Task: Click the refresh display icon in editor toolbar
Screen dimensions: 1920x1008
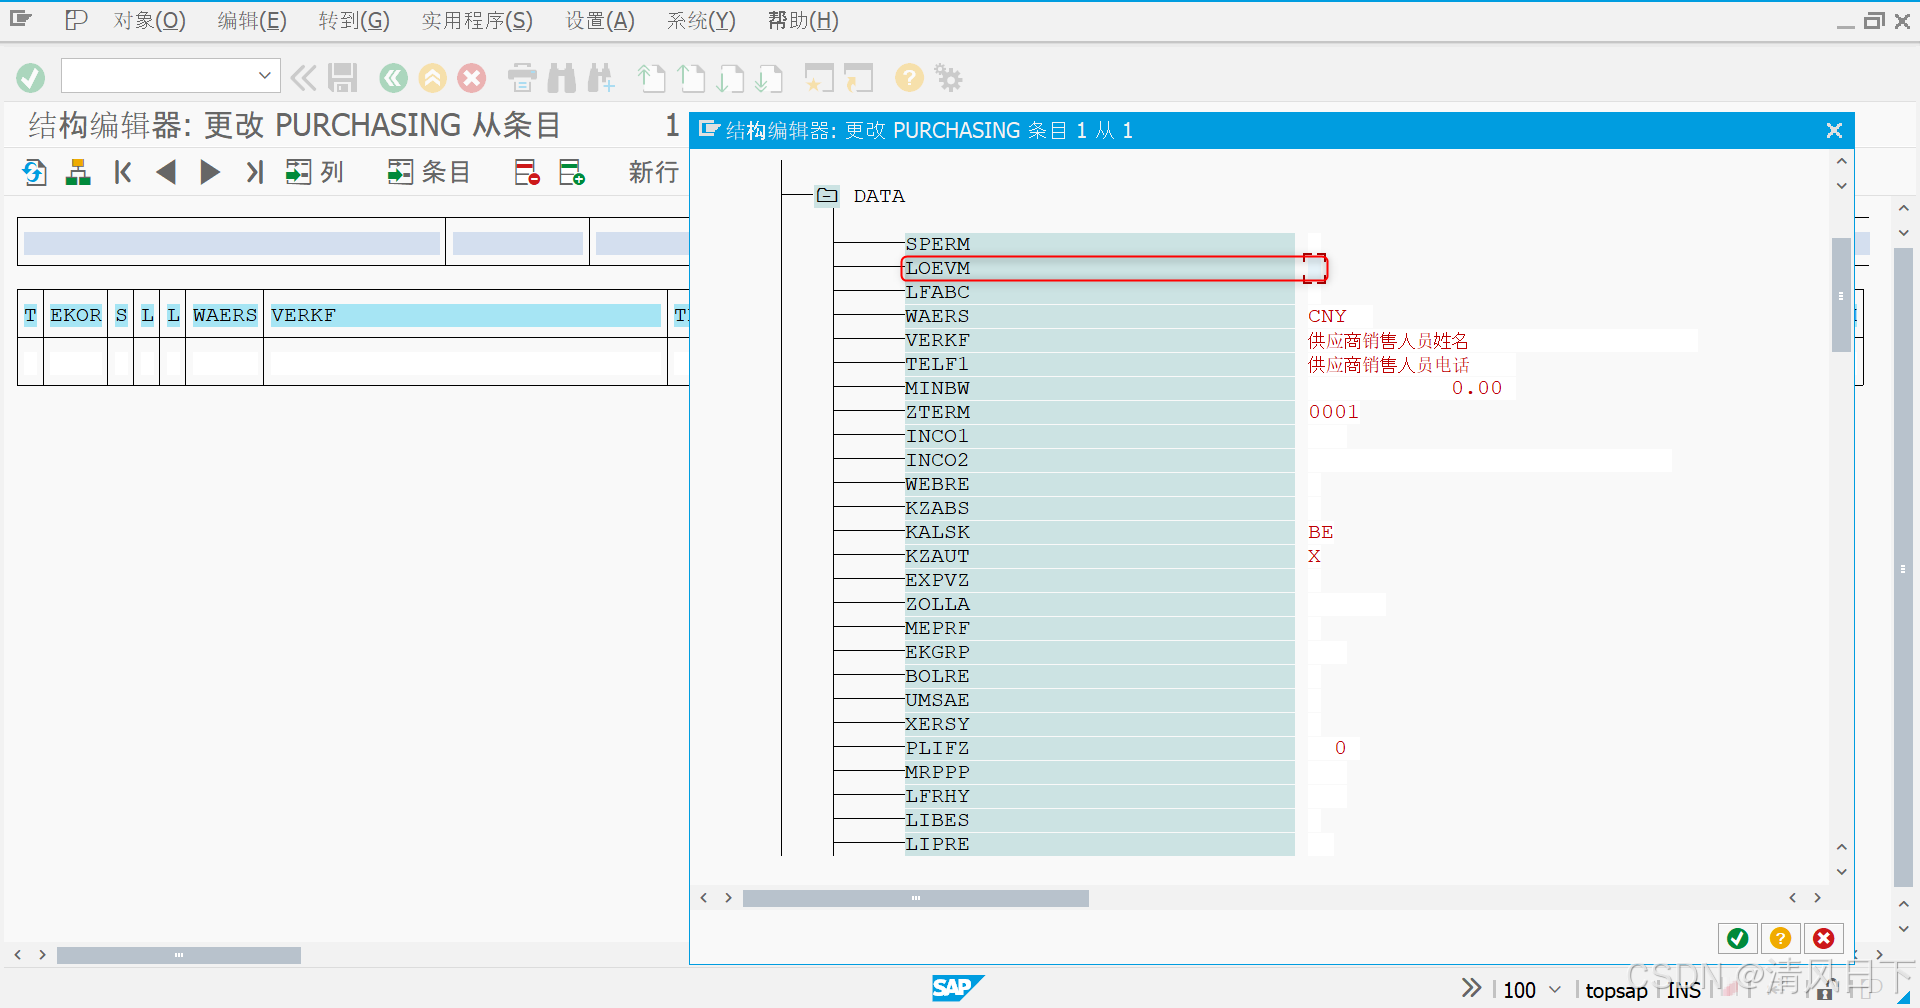Action: [35, 172]
